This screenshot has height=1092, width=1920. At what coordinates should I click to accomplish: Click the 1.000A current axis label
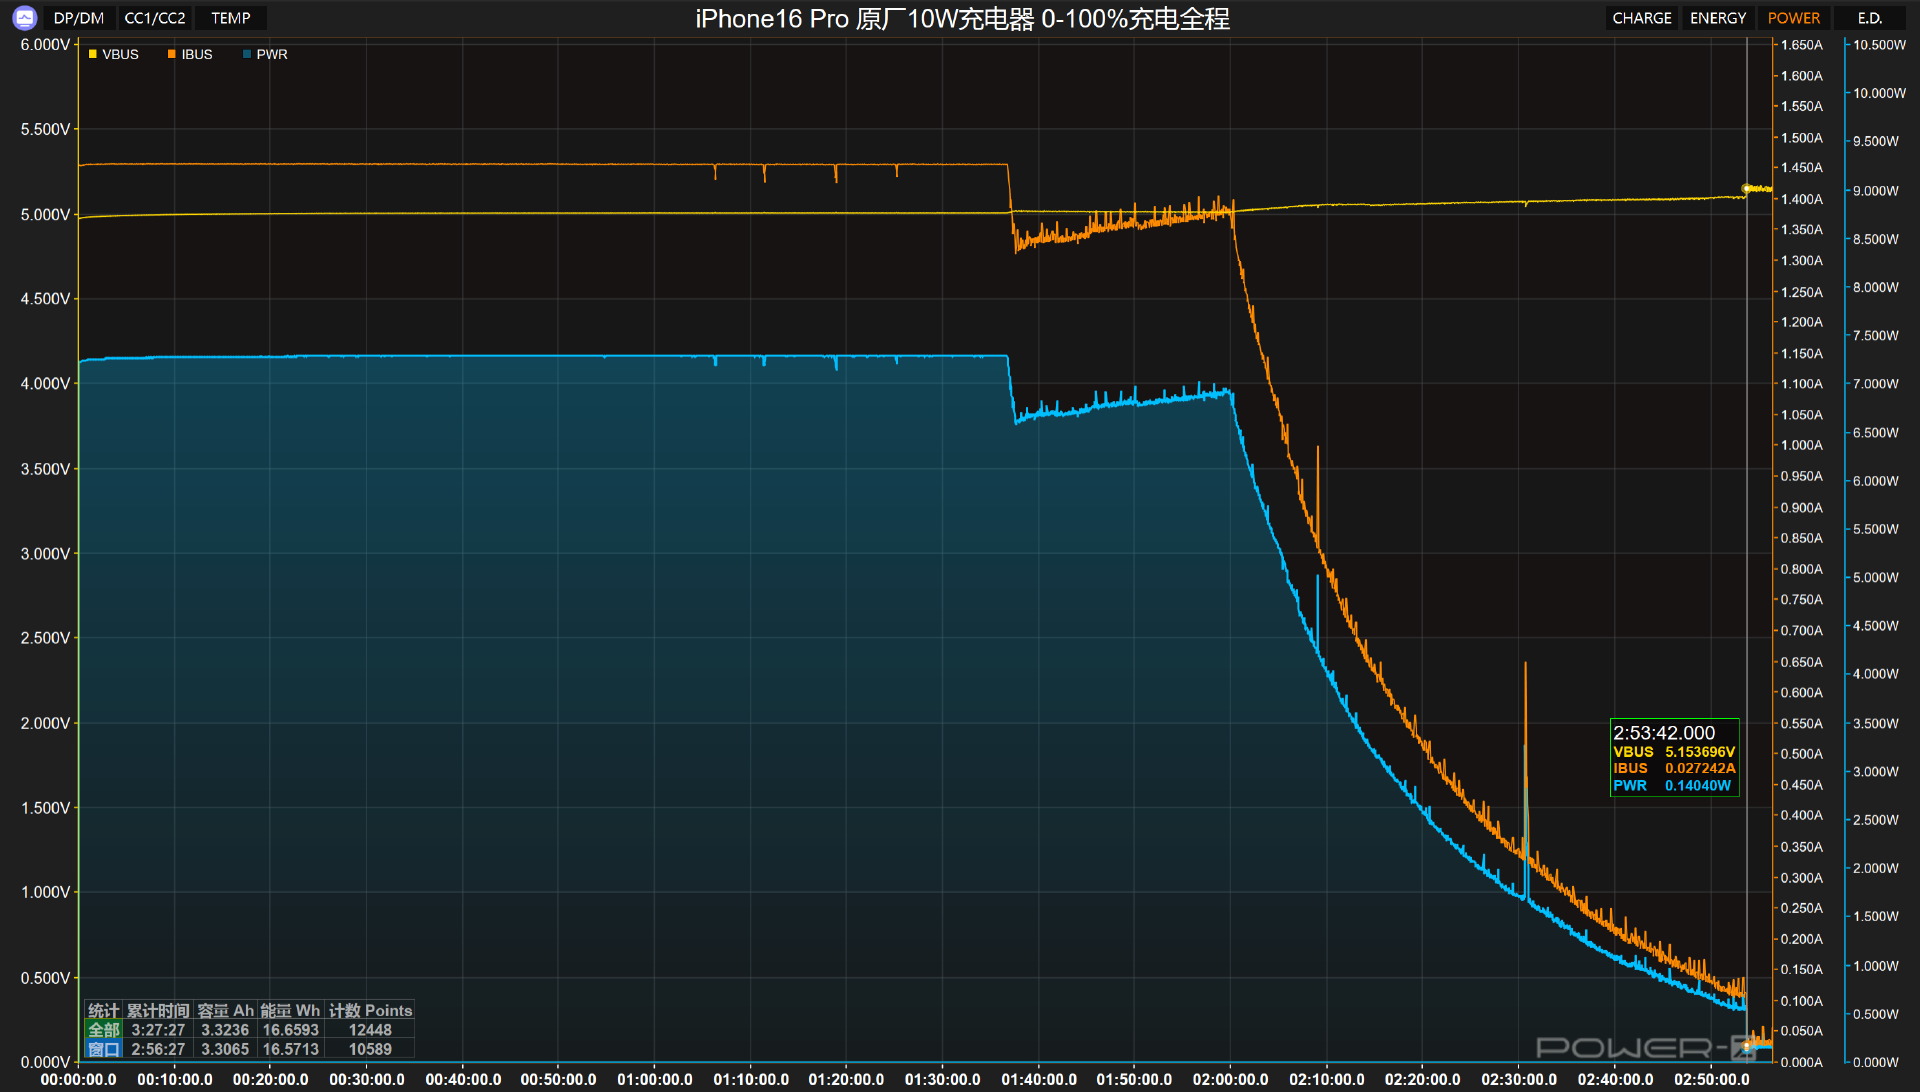click(1802, 445)
